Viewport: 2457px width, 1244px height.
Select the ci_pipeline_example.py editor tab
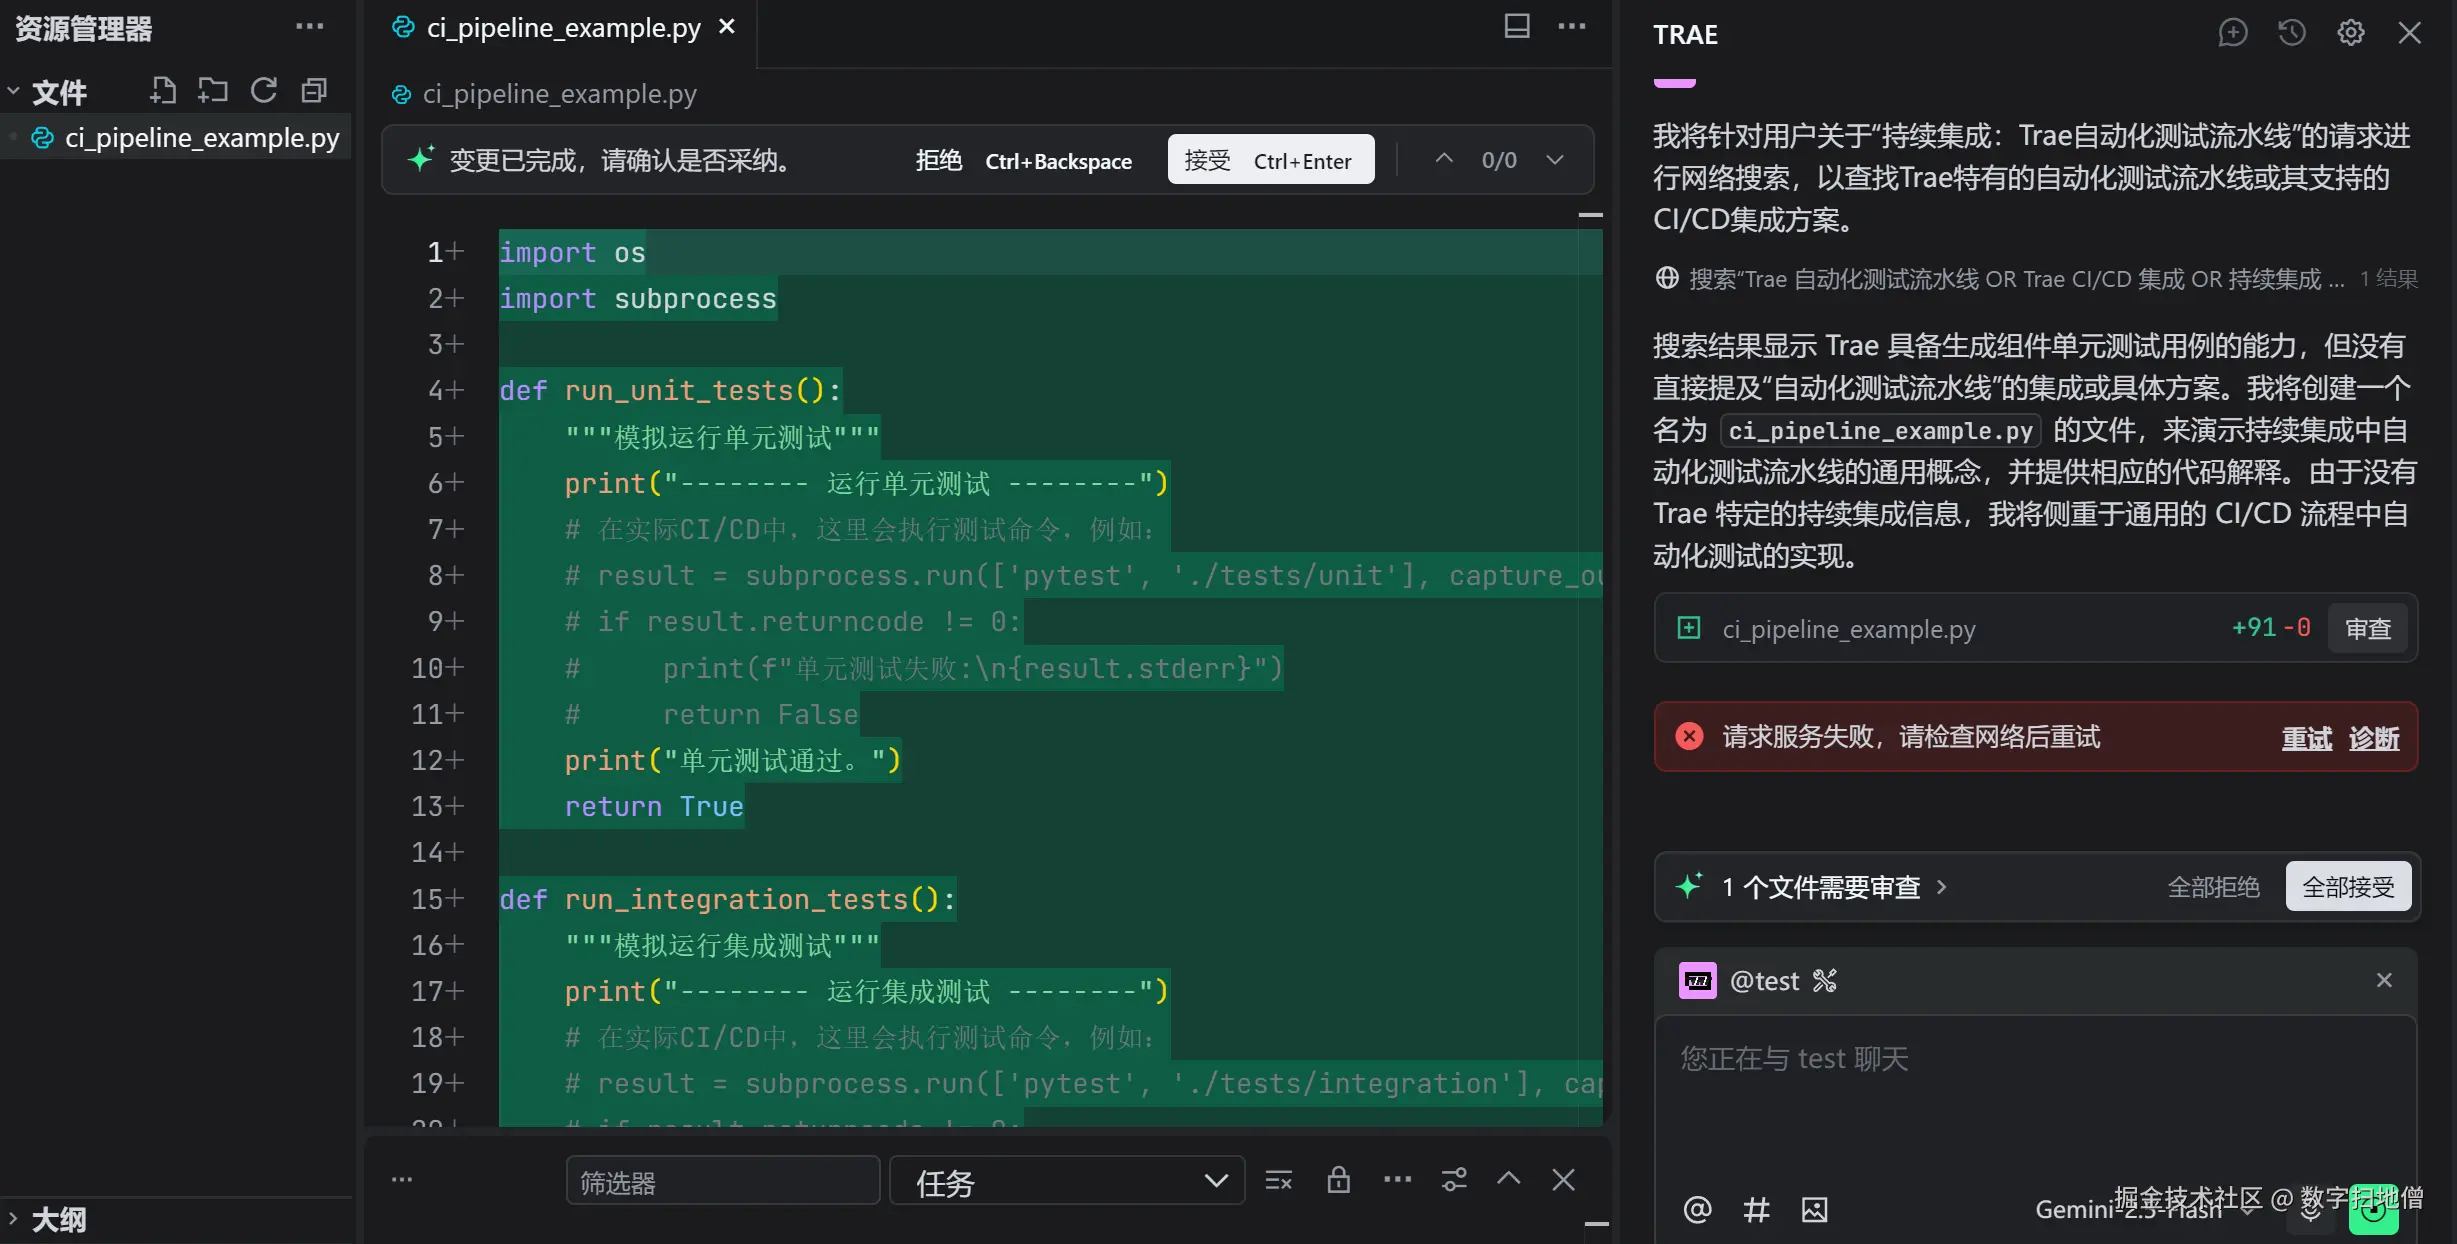(562, 28)
